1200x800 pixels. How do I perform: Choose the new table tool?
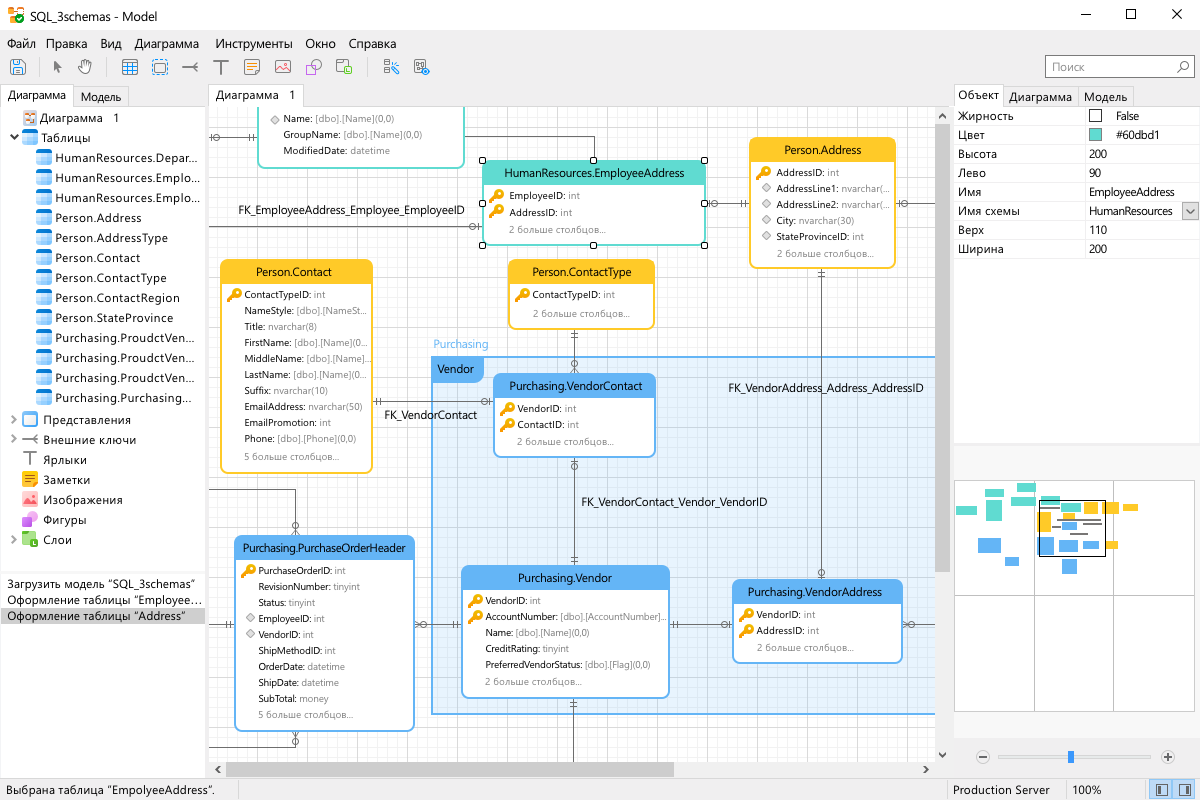tap(130, 67)
